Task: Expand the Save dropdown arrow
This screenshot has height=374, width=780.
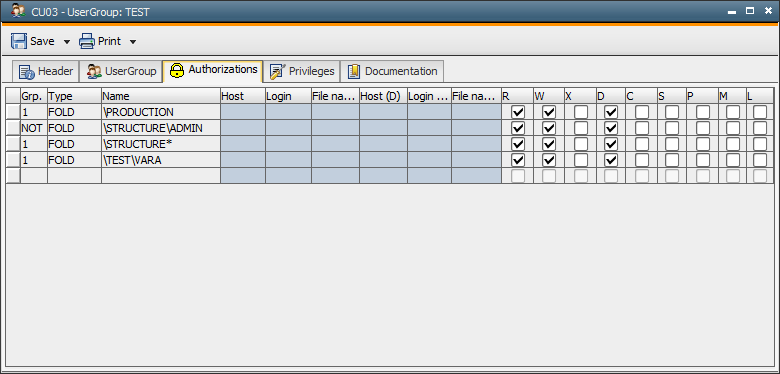Action: point(67,42)
